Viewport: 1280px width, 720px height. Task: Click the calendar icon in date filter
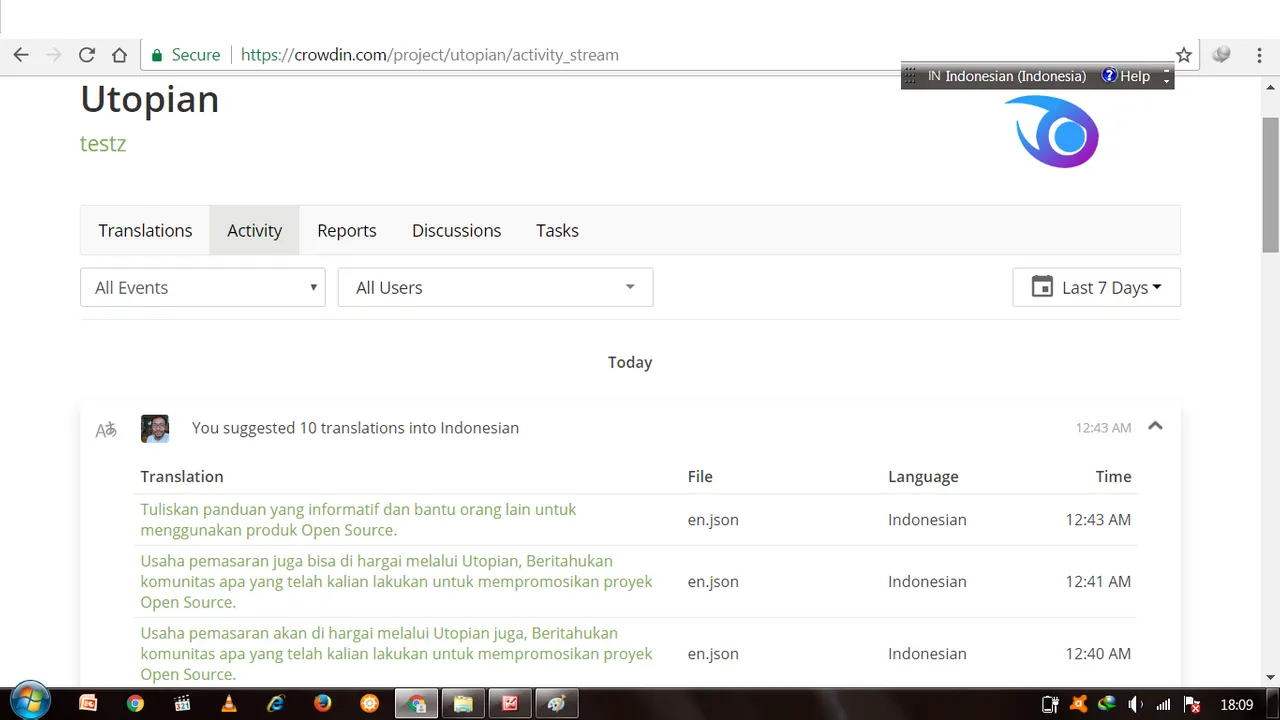(x=1042, y=287)
